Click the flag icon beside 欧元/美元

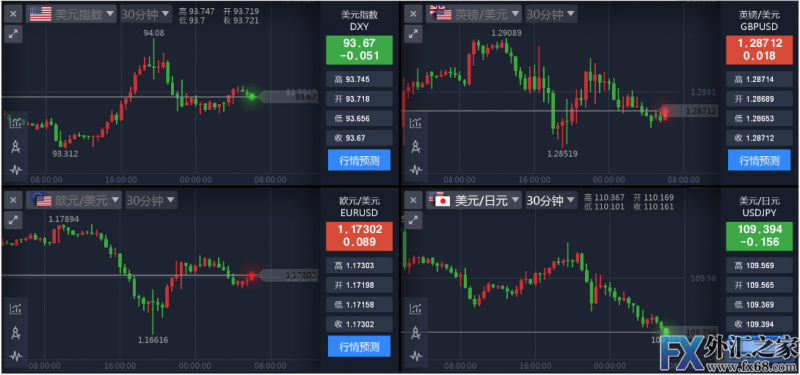pyautogui.click(x=40, y=199)
